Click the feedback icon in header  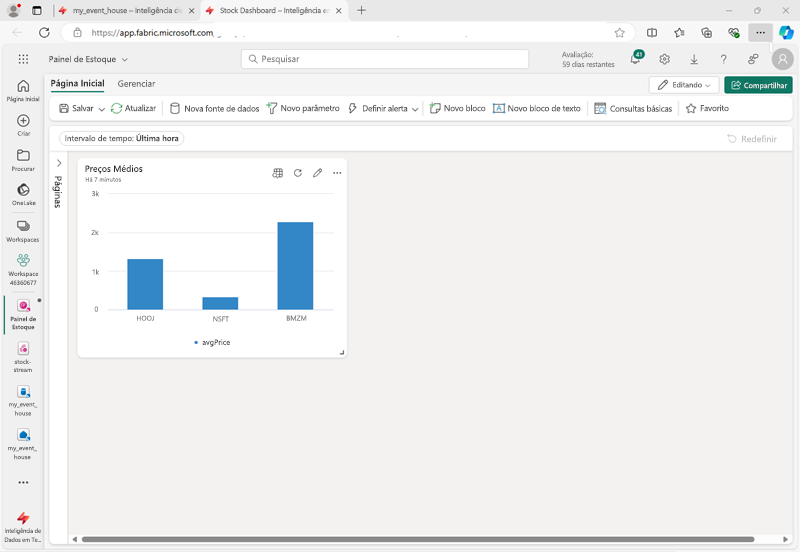[x=753, y=59]
